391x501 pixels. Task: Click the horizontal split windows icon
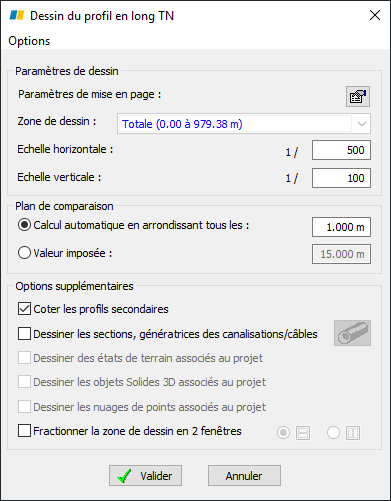(303, 433)
